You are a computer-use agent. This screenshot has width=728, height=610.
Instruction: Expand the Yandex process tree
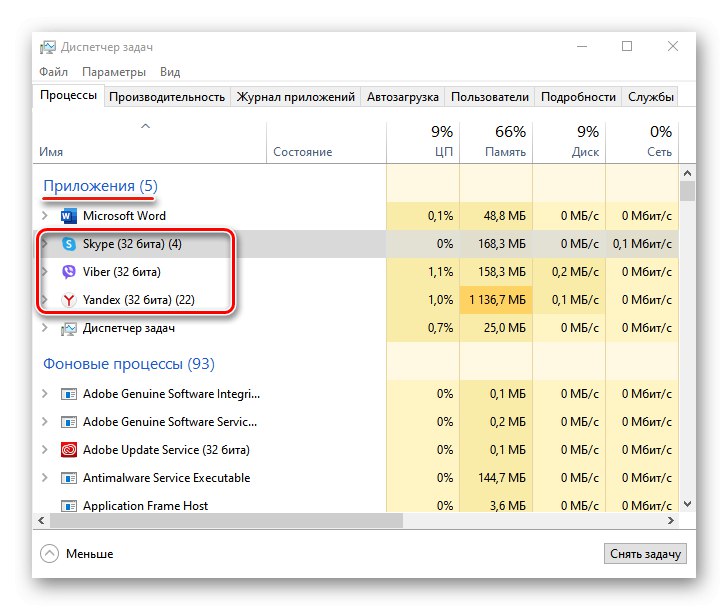coord(45,300)
